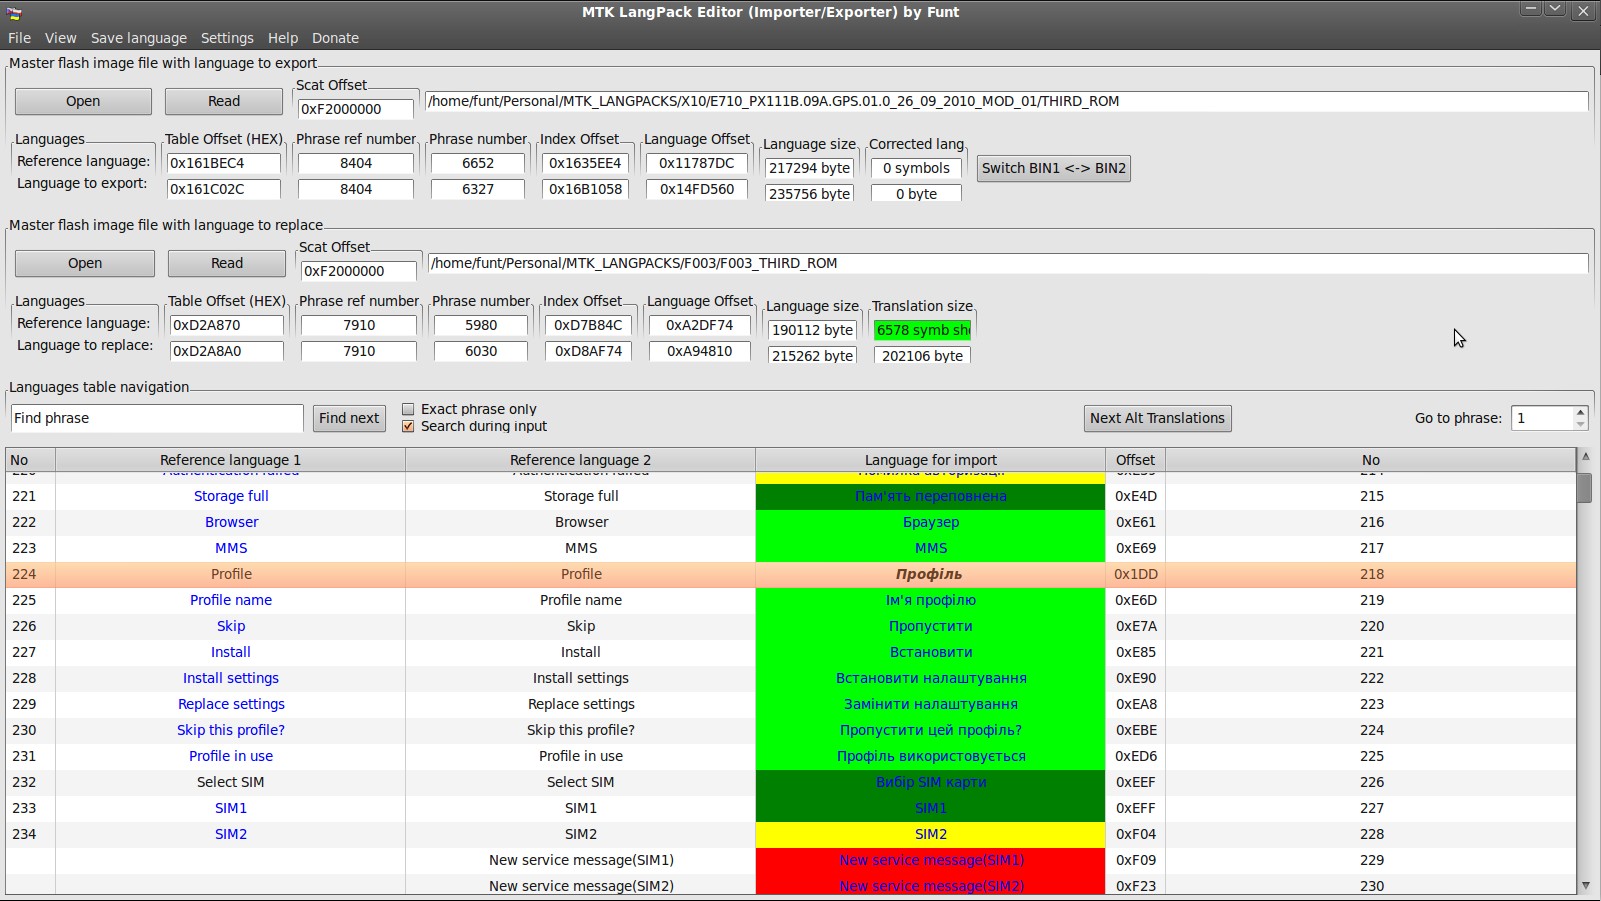Click the Find phrase input field
The width and height of the screenshot is (1601, 901).
pyautogui.click(x=156, y=418)
